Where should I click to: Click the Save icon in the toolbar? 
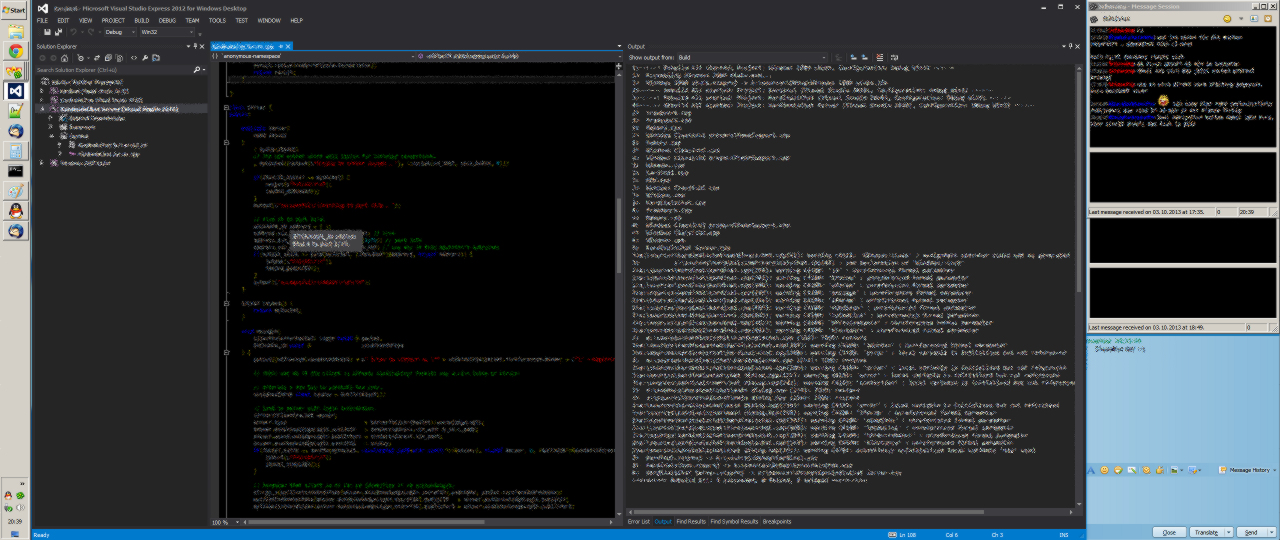coord(46,32)
